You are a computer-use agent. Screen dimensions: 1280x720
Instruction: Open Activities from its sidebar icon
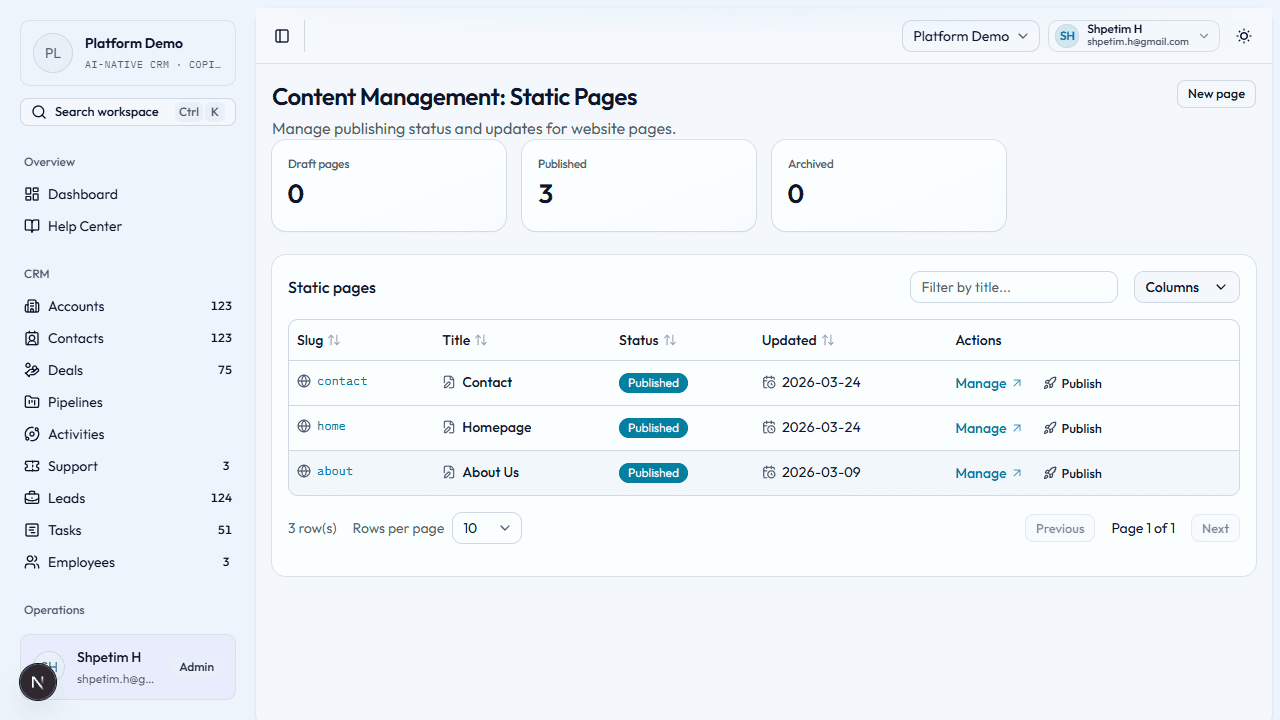pyautogui.click(x=33, y=434)
